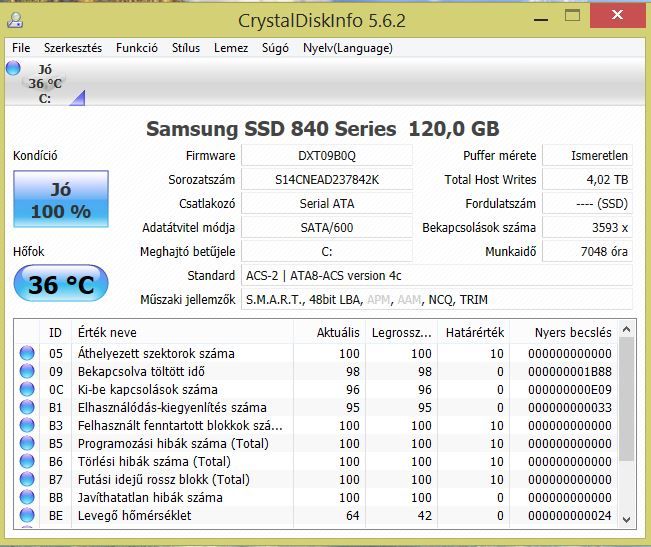Click the status orb for ID B6 row

point(27,461)
